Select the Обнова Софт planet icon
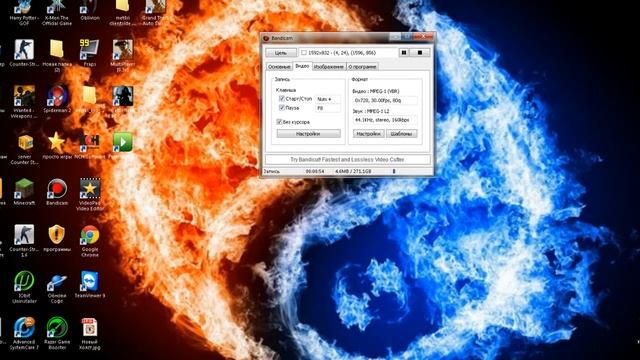Viewport: 640px width, 360px height. pos(57,287)
